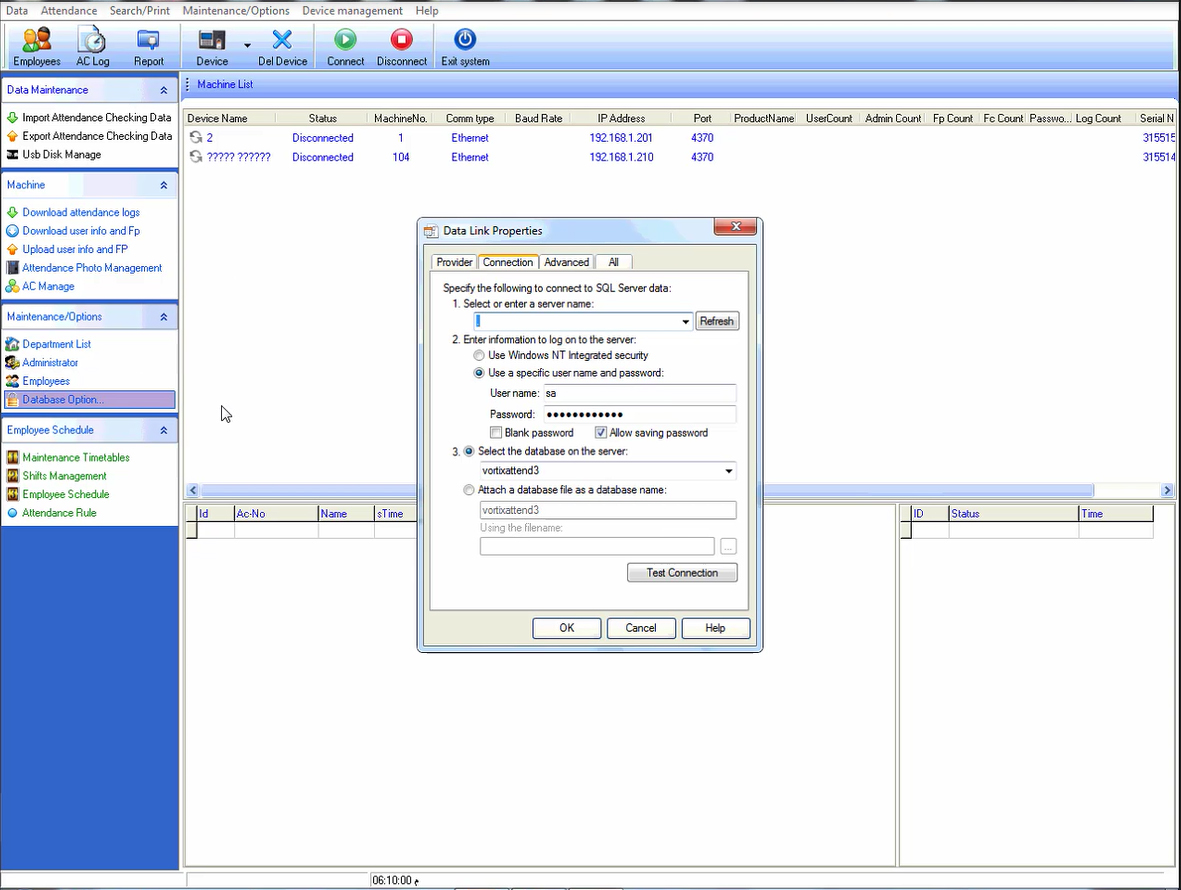Uncheck Allow saving password
1181x890 pixels.
(x=600, y=433)
